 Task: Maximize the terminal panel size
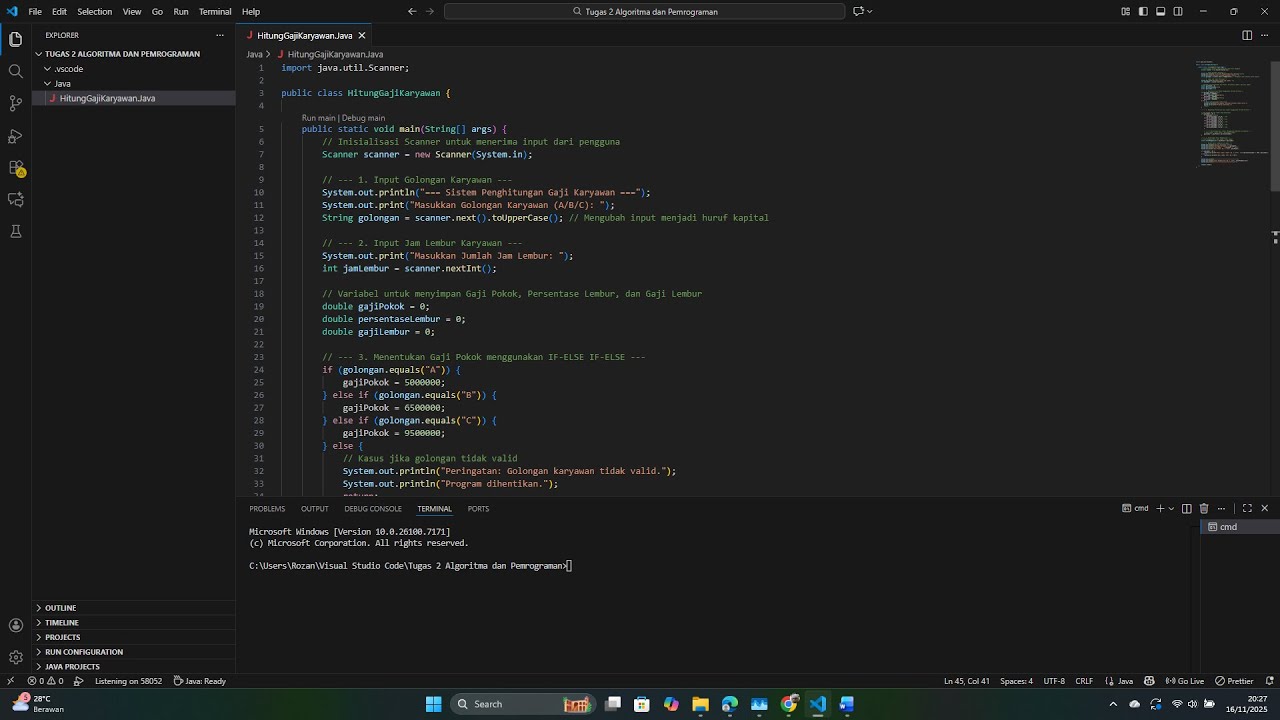click(1247, 509)
